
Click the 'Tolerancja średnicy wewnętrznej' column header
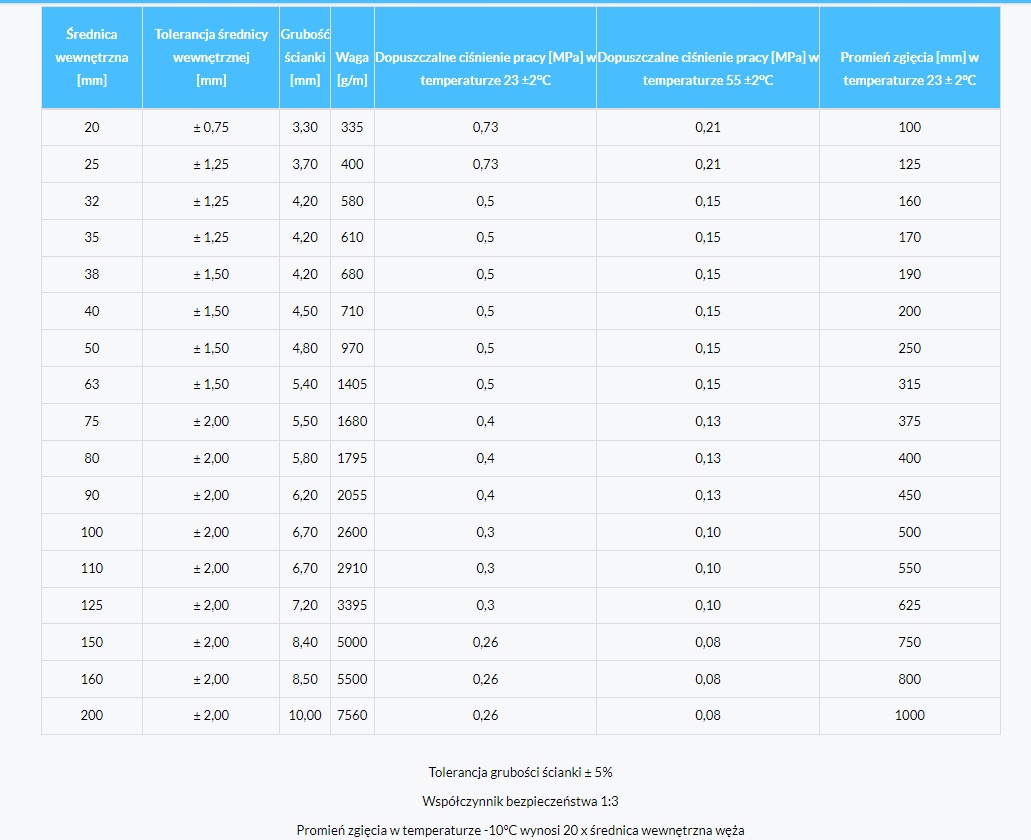(211, 57)
